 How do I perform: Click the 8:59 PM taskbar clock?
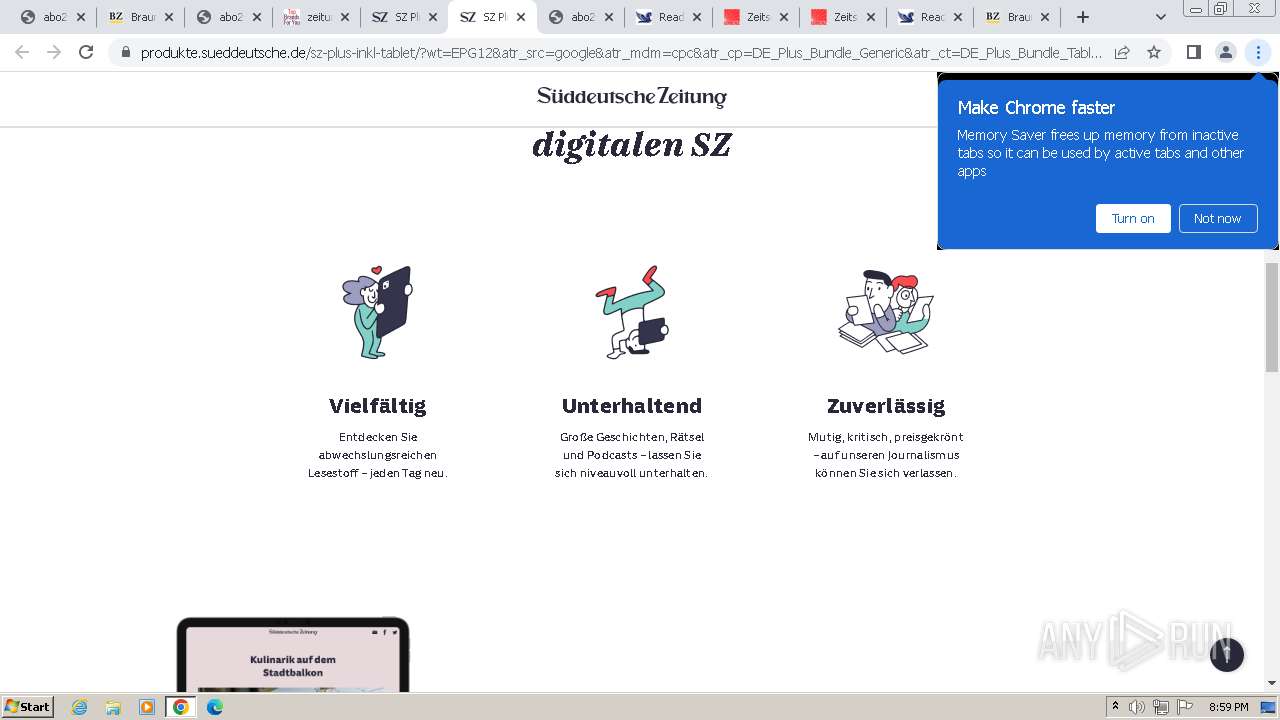click(x=1228, y=707)
